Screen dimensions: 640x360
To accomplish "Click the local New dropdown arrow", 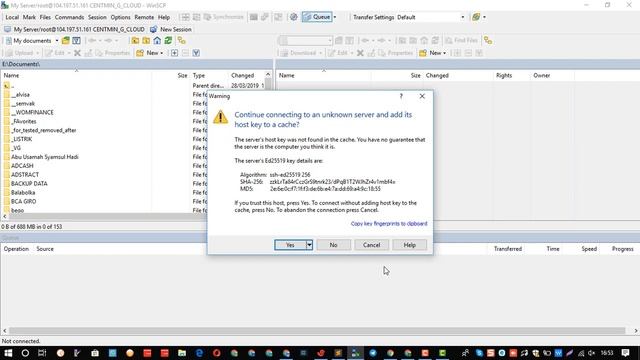I will point(162,53).
